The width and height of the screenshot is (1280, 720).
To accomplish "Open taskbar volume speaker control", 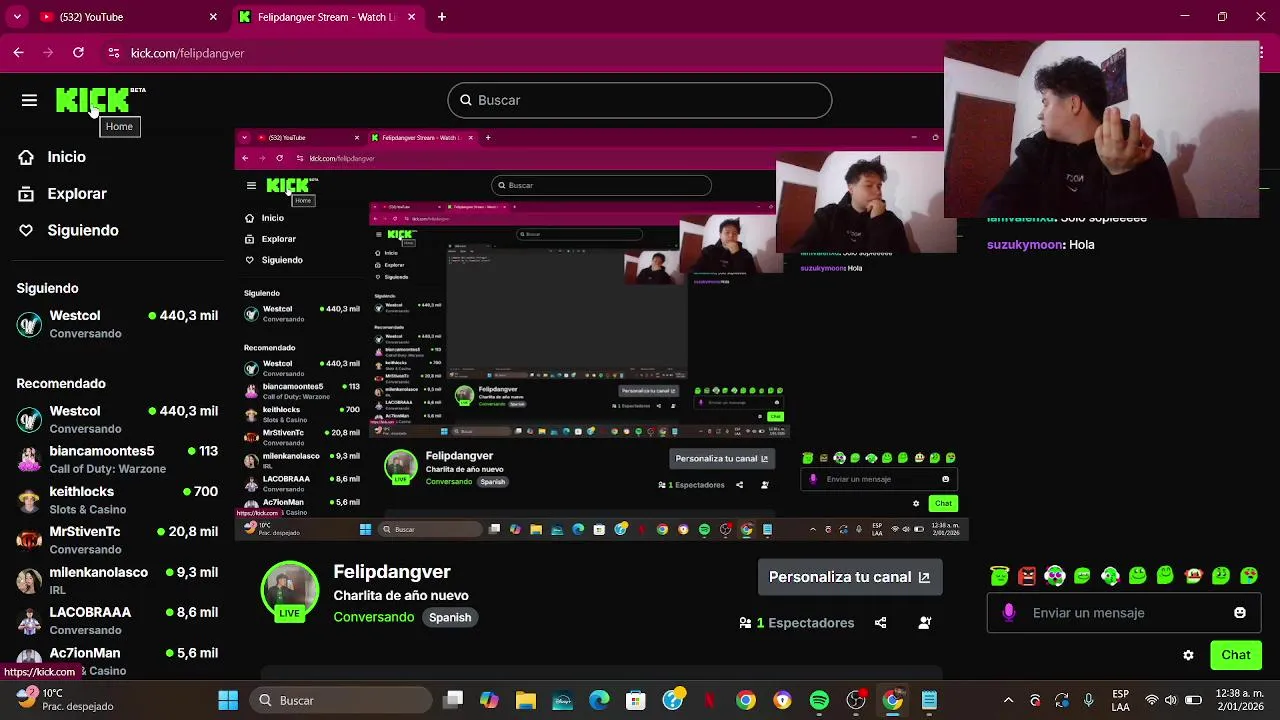I will 1173,700.
